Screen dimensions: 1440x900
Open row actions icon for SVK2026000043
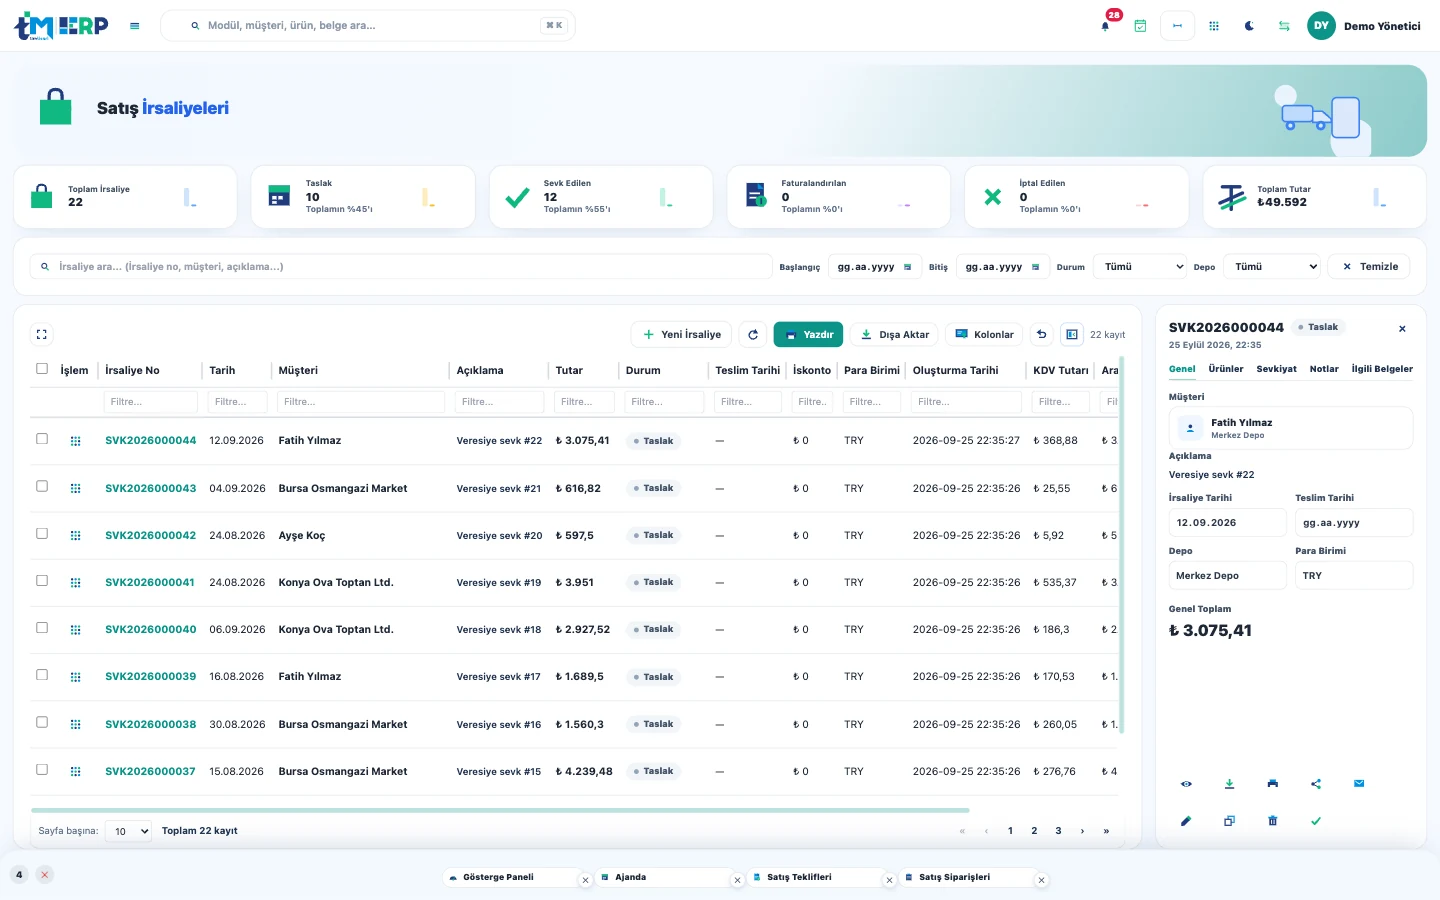point(75,488)
